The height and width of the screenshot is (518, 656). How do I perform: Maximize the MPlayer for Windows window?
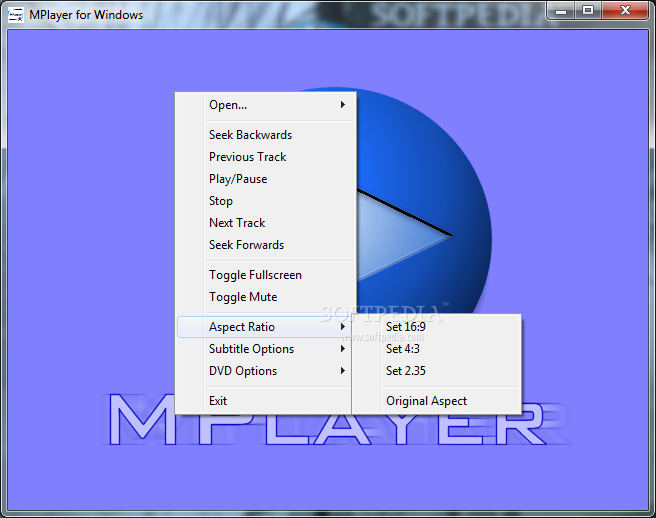coord(588,10)
